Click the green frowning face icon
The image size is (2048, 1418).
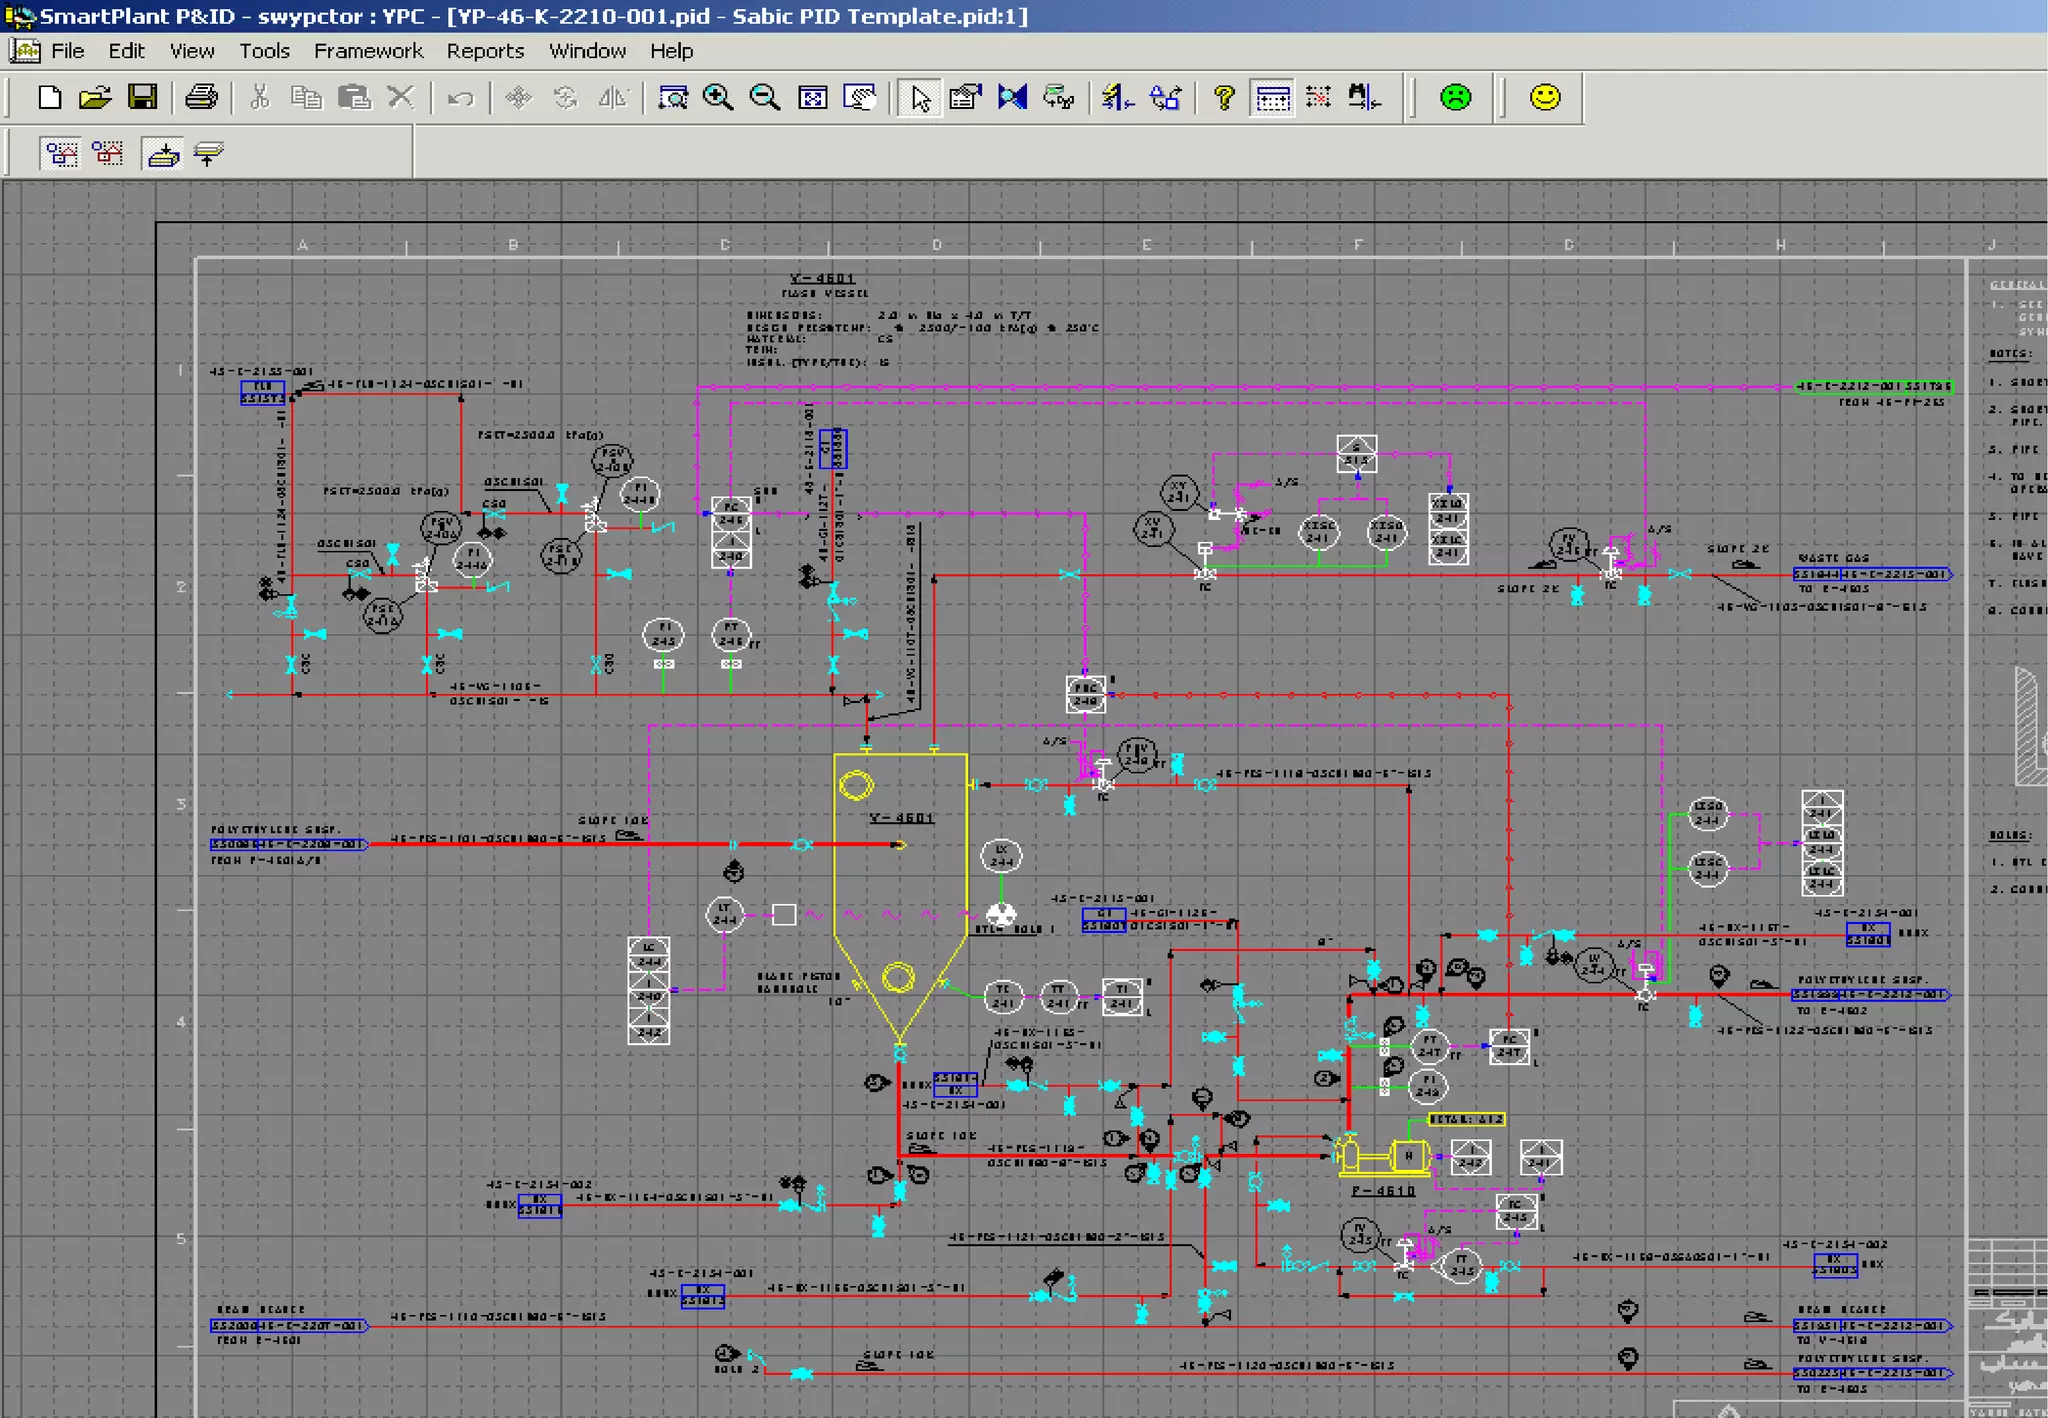coord(1455,97)
